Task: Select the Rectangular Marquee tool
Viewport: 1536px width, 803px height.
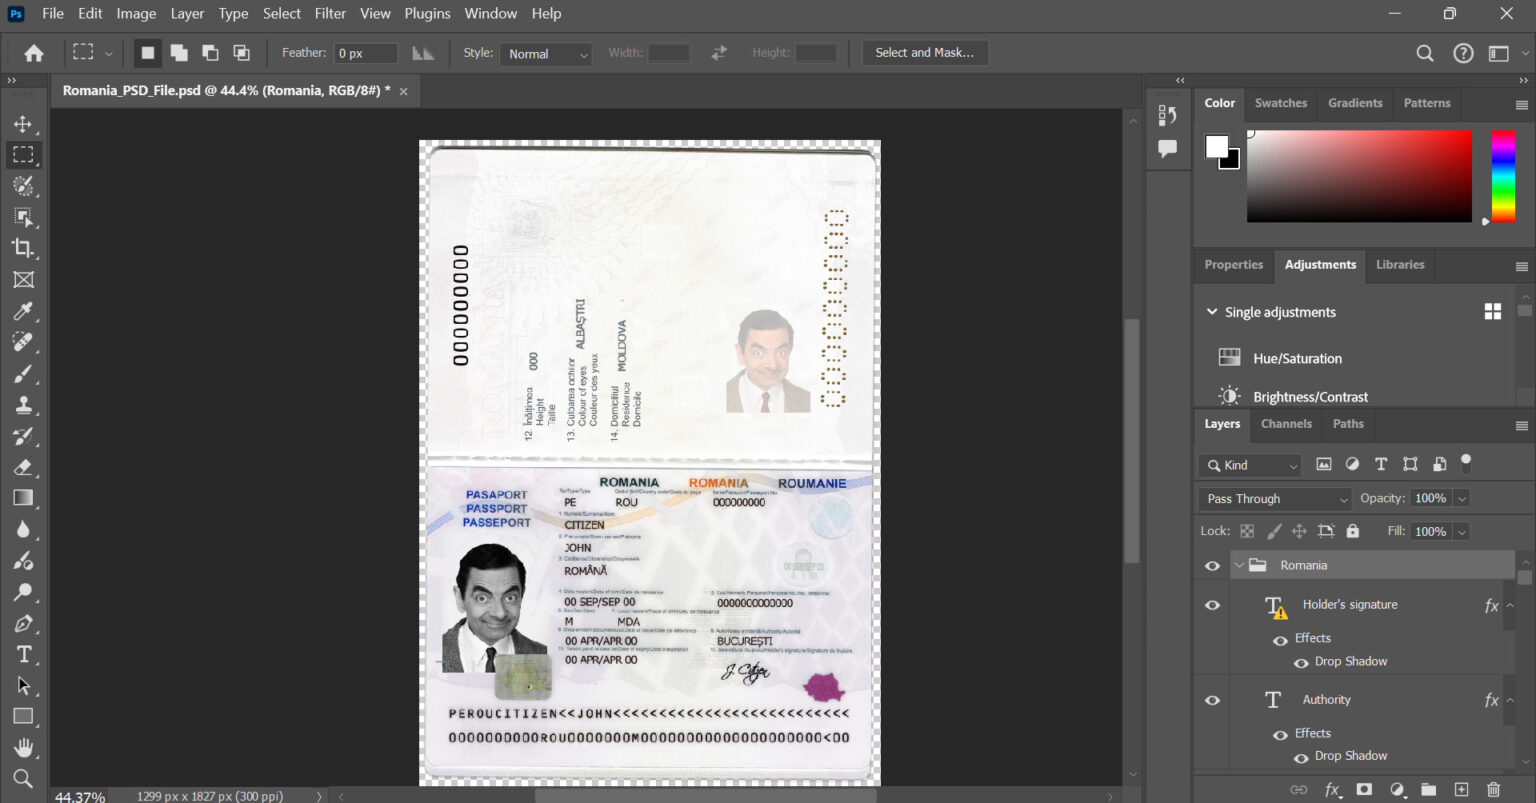Action: (23, 155)
